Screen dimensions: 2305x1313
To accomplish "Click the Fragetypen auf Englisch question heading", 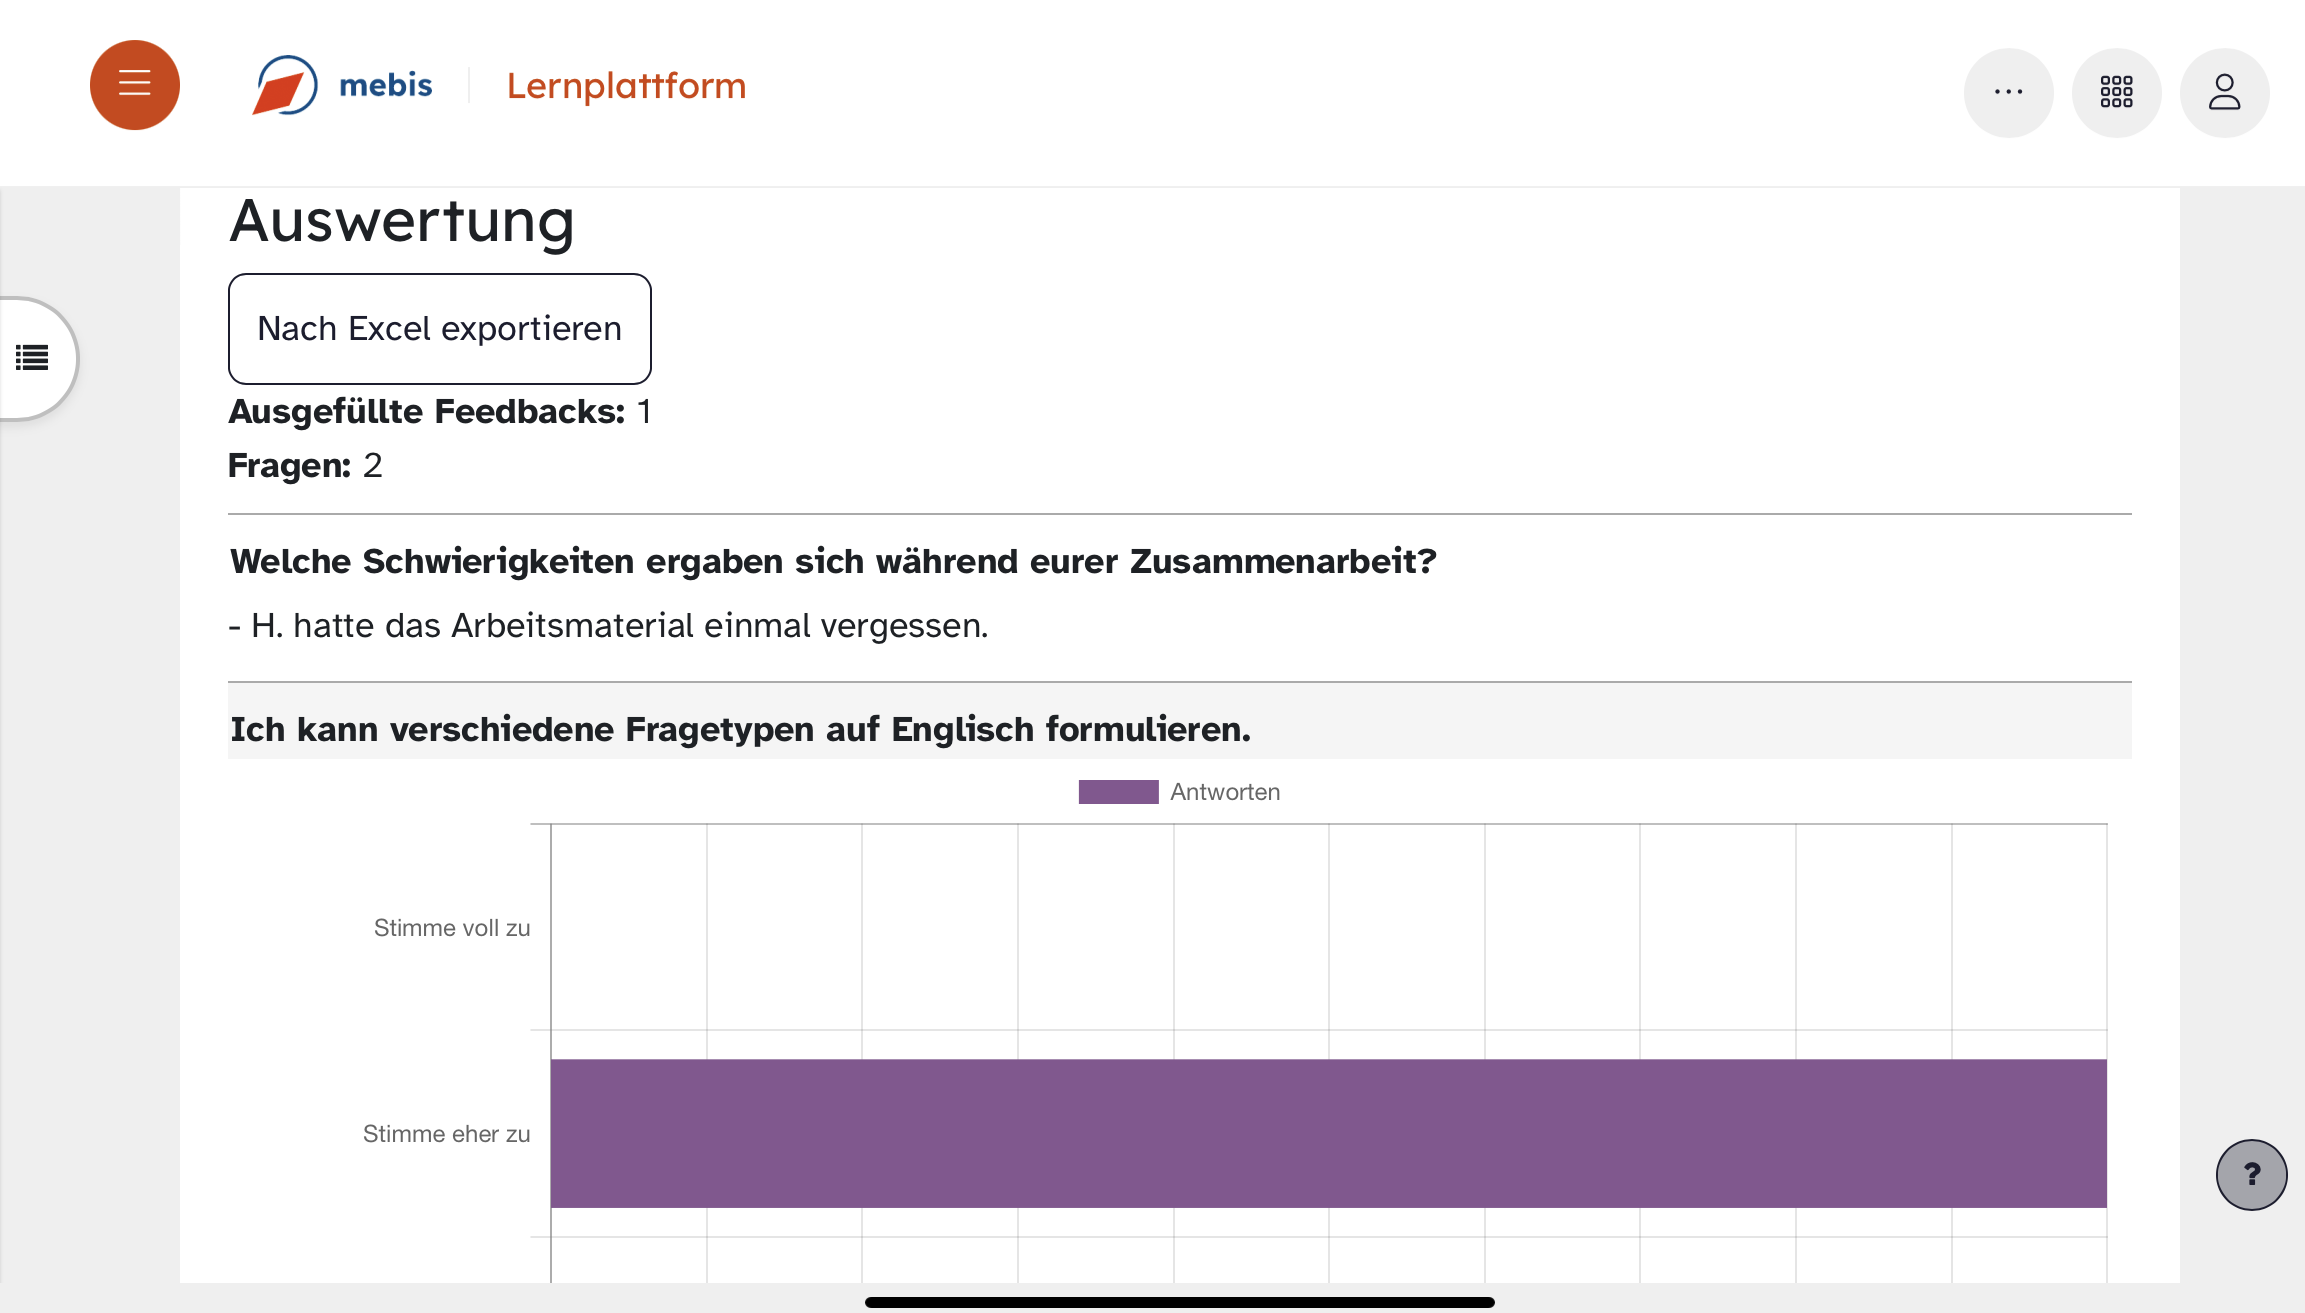I will coord(740,730).
